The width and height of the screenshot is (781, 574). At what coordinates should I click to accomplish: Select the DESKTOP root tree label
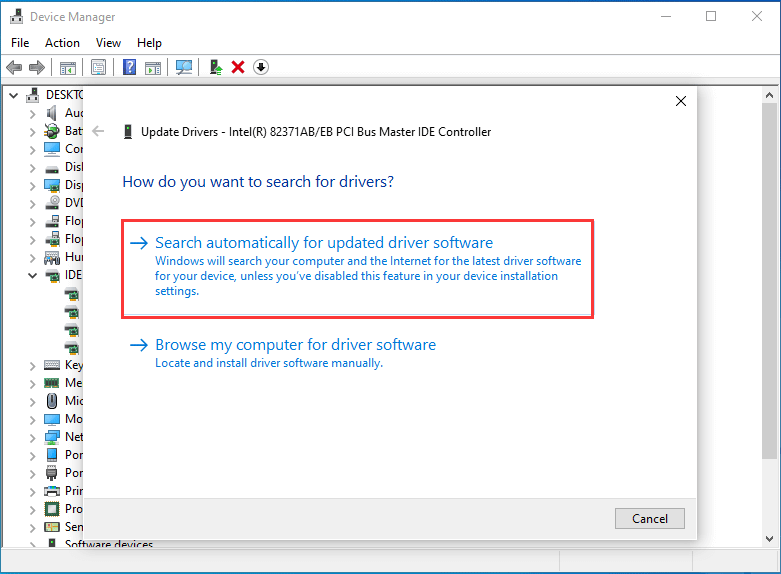pos(64,95)
